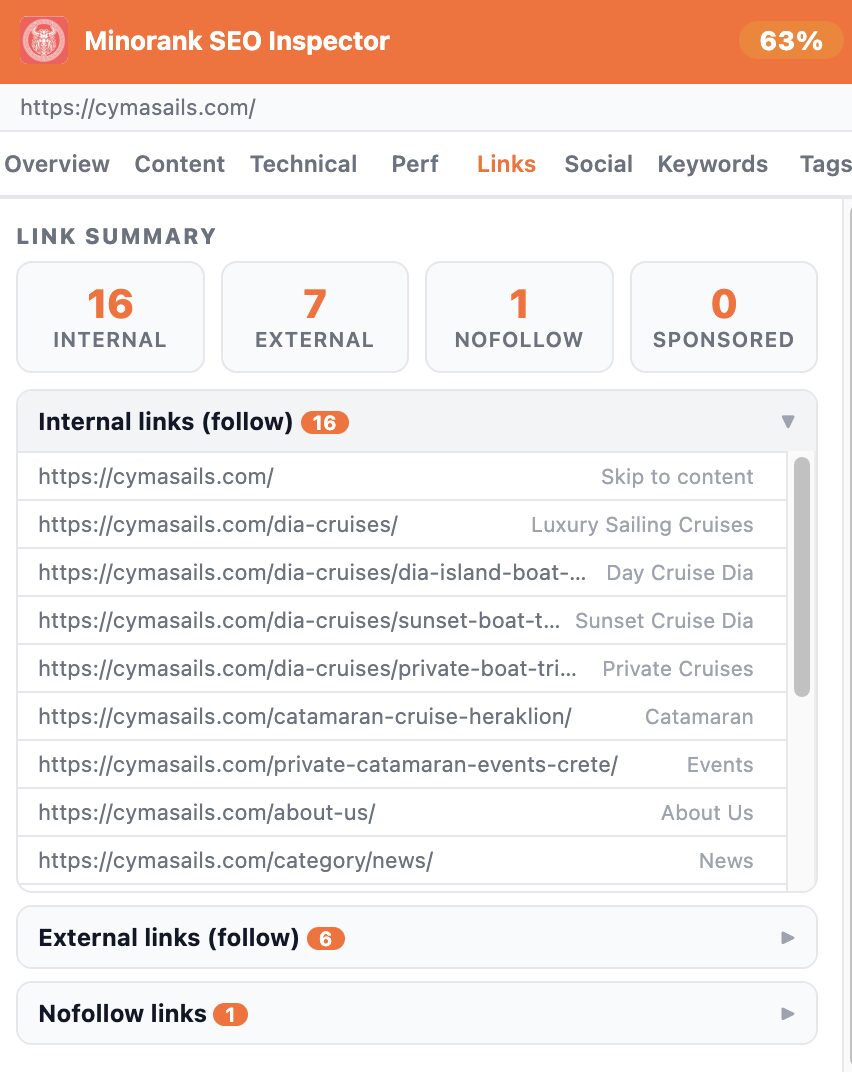
Task: Click the Minorank logo icon
Action: [44, 40]
